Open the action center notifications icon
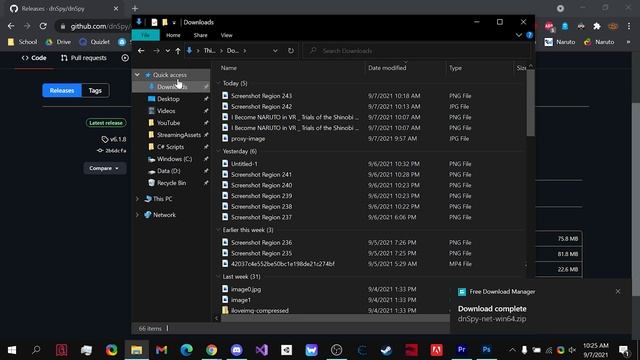 coord(623,350)
